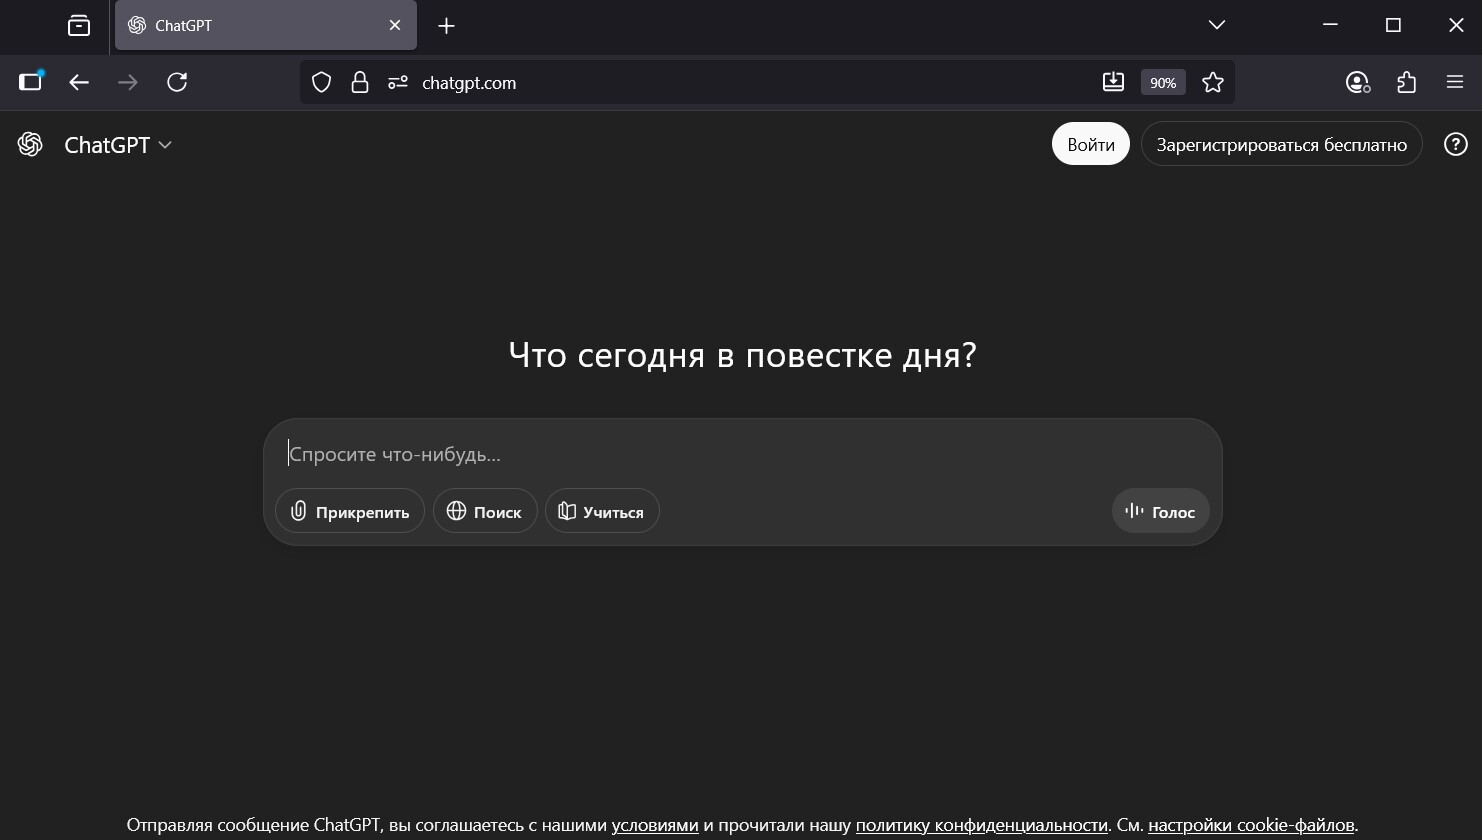Bookmark this page with star icon
This screenshot has width=1482, height=840.
point(1212,83)
